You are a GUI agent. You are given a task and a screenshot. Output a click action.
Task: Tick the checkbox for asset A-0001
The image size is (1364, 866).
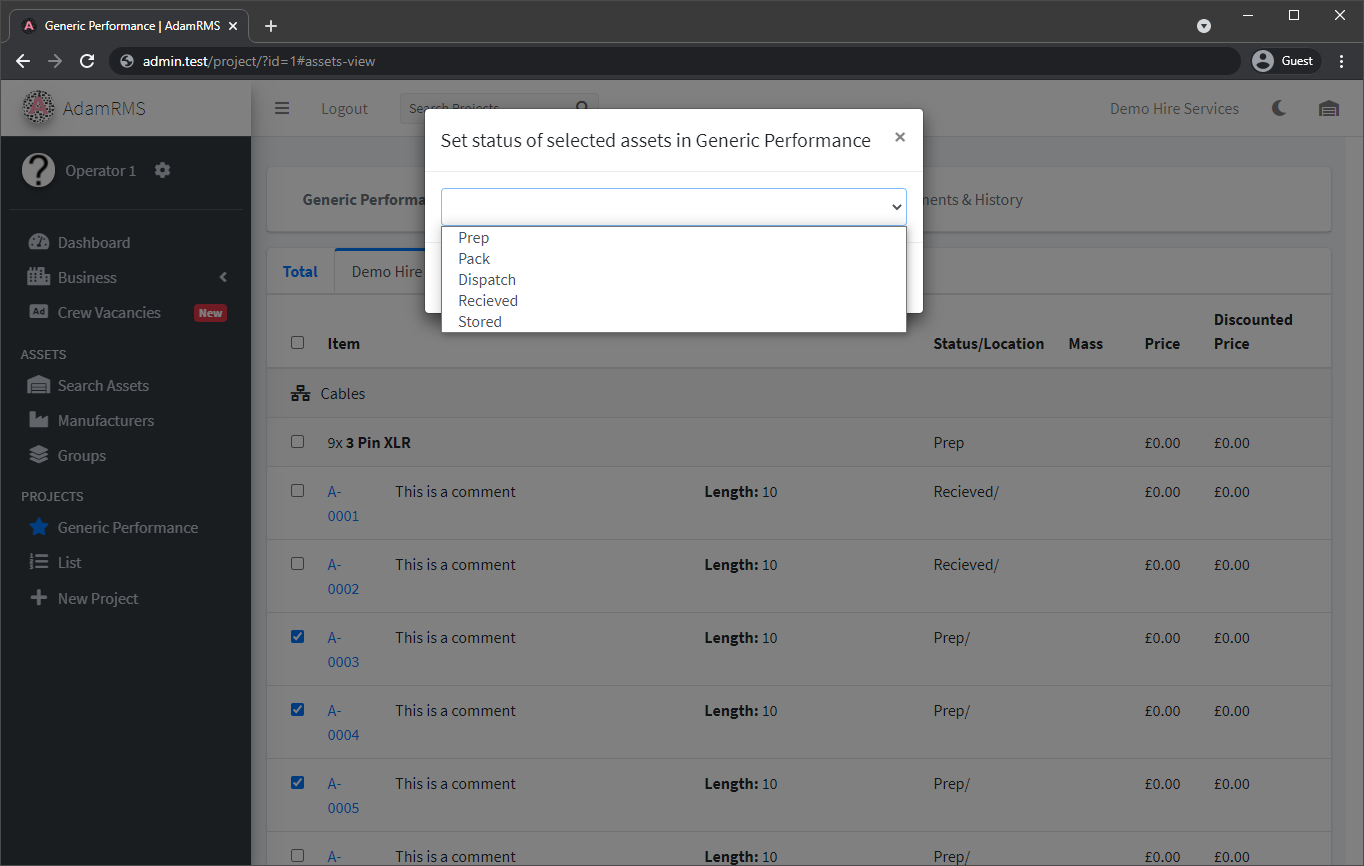(x=297, y=490)
